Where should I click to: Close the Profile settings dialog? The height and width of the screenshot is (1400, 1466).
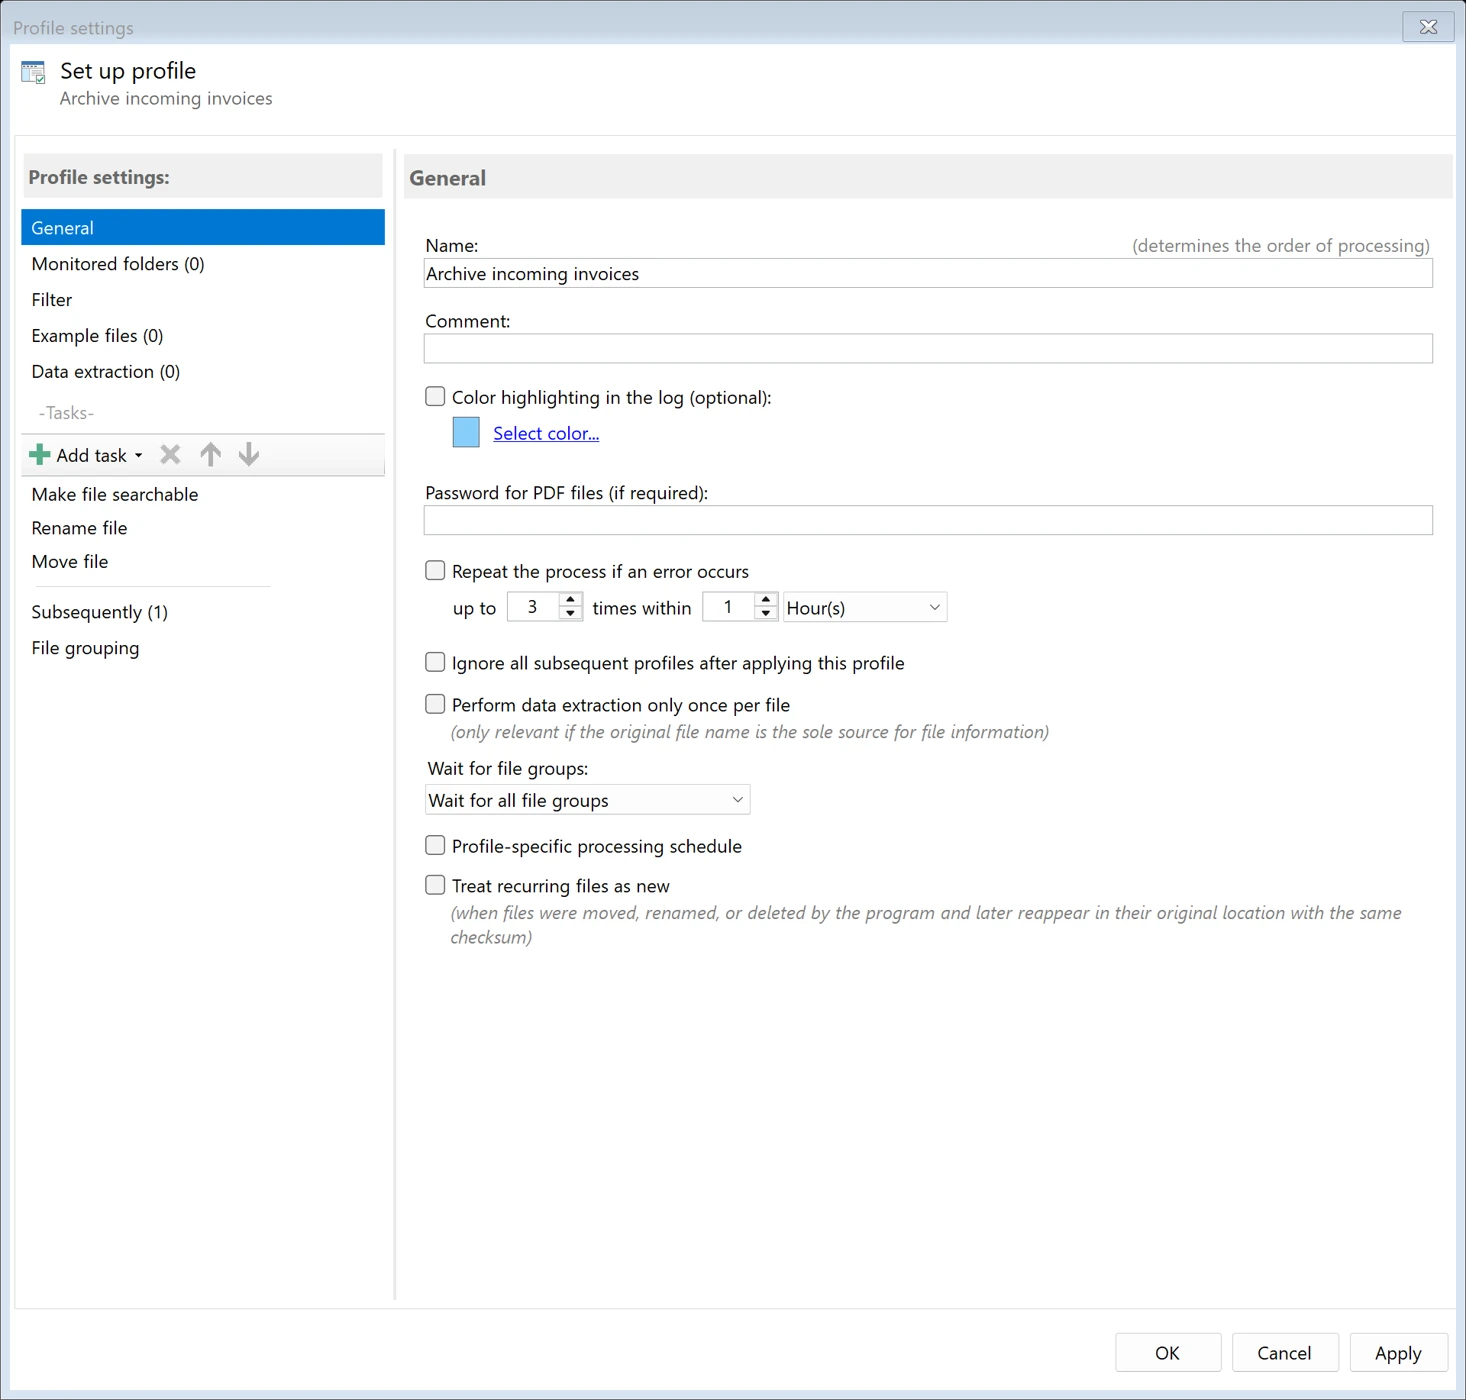pos(1428,27)
